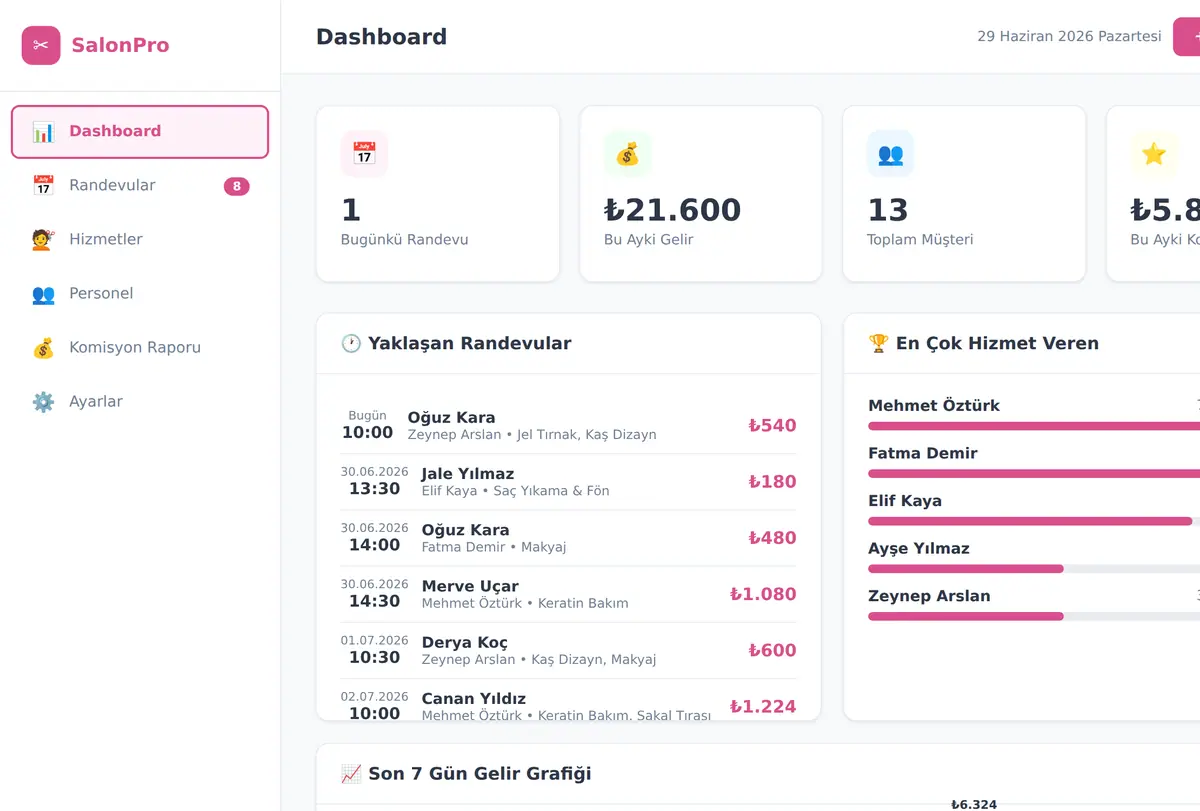Click the people icon on Toplam Müşteri card
Screen dimensions: 1200x811
890,154
